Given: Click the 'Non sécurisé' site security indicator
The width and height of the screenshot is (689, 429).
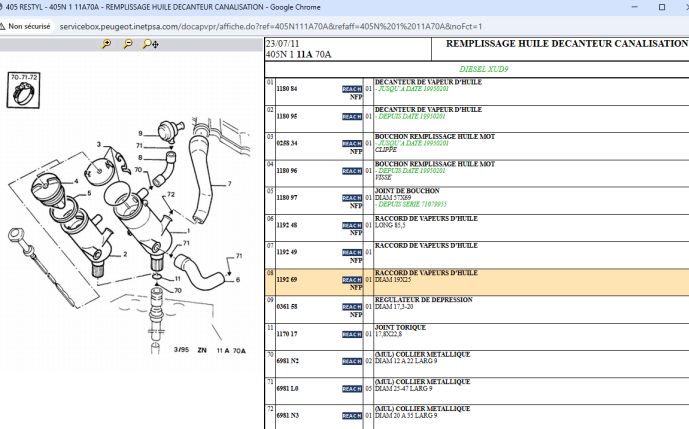Looking at the screenshot, I should coord(30,26).
